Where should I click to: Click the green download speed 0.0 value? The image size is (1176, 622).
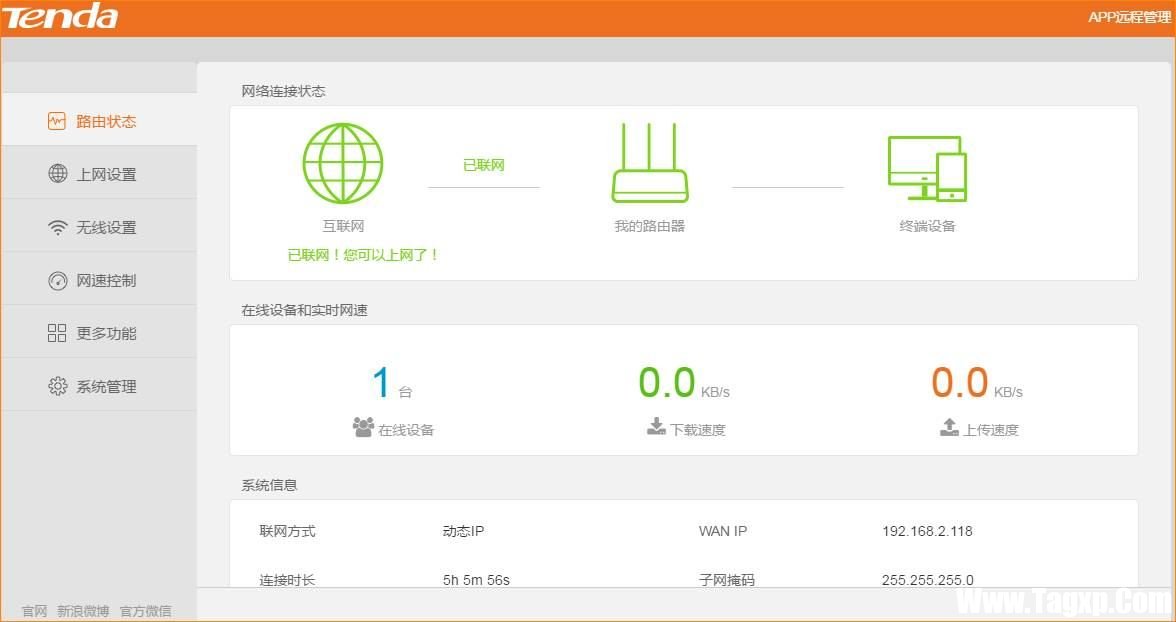point(667,382)
